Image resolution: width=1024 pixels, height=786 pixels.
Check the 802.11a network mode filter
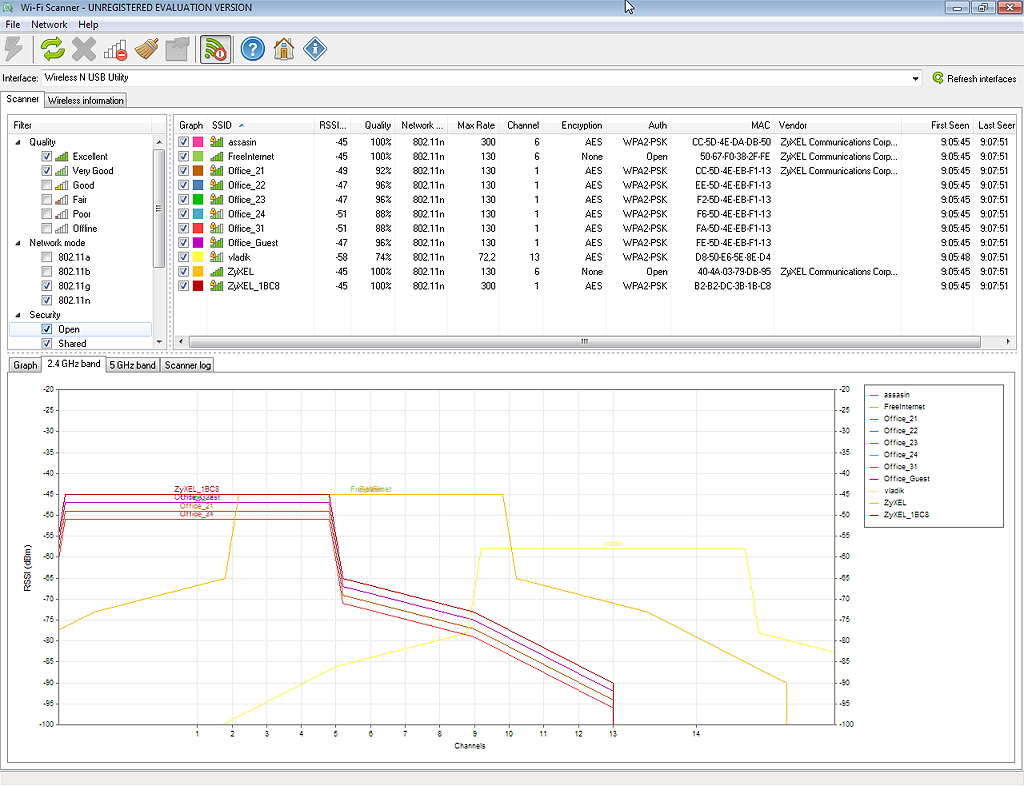click(x=47, y=257)
